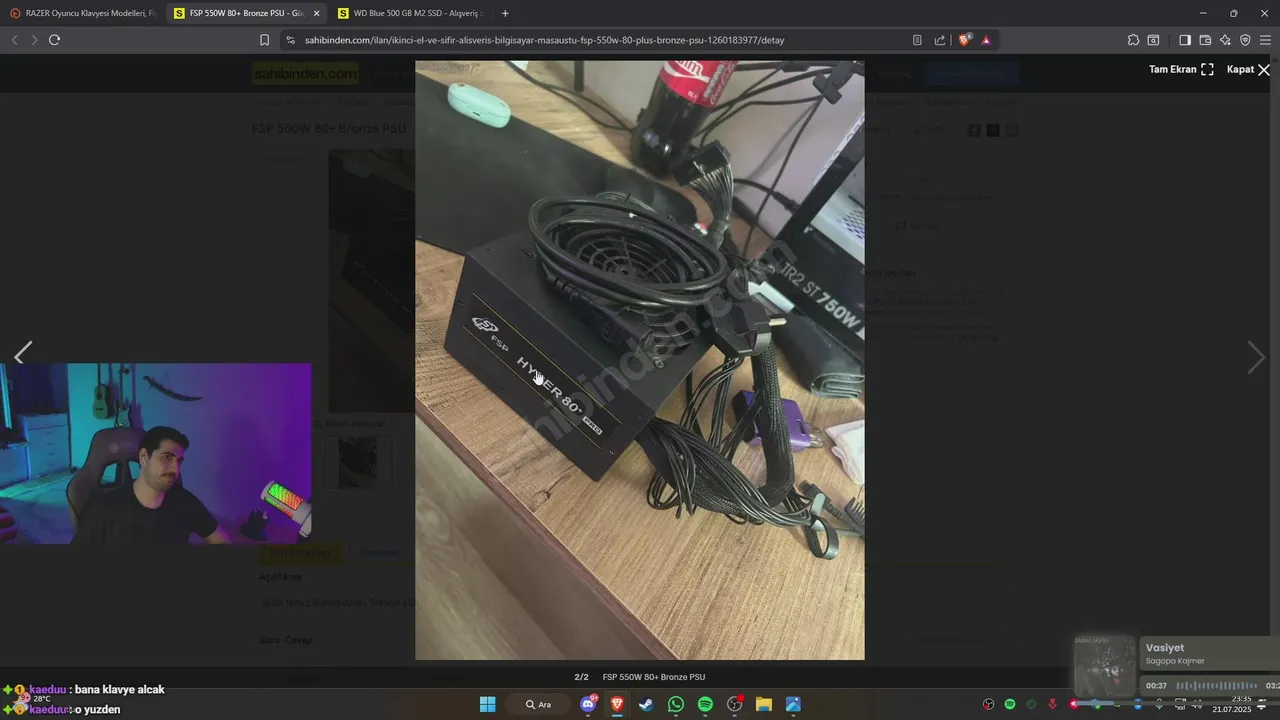The height and width of the screenshot is (720, 1280).
Task: Open the browser hamburger menu
Action: pyautogui.click(x=1265, y=40)
